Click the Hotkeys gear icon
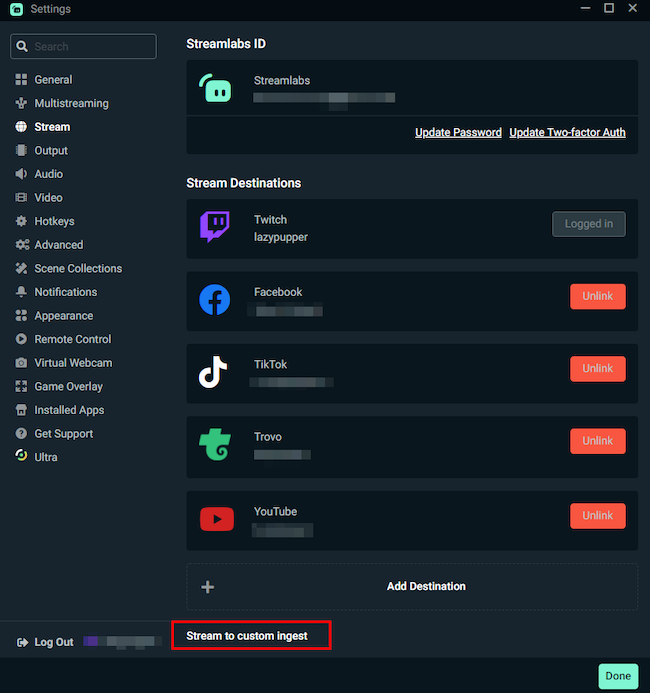 point(21,221)
